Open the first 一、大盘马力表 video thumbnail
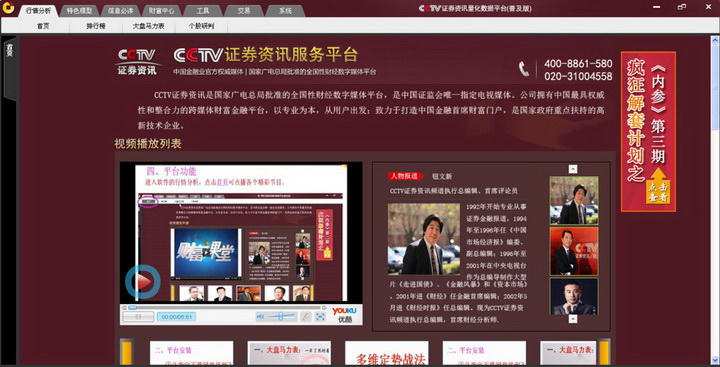The width and height of the screenshot is (720, 367). (289, 353)
